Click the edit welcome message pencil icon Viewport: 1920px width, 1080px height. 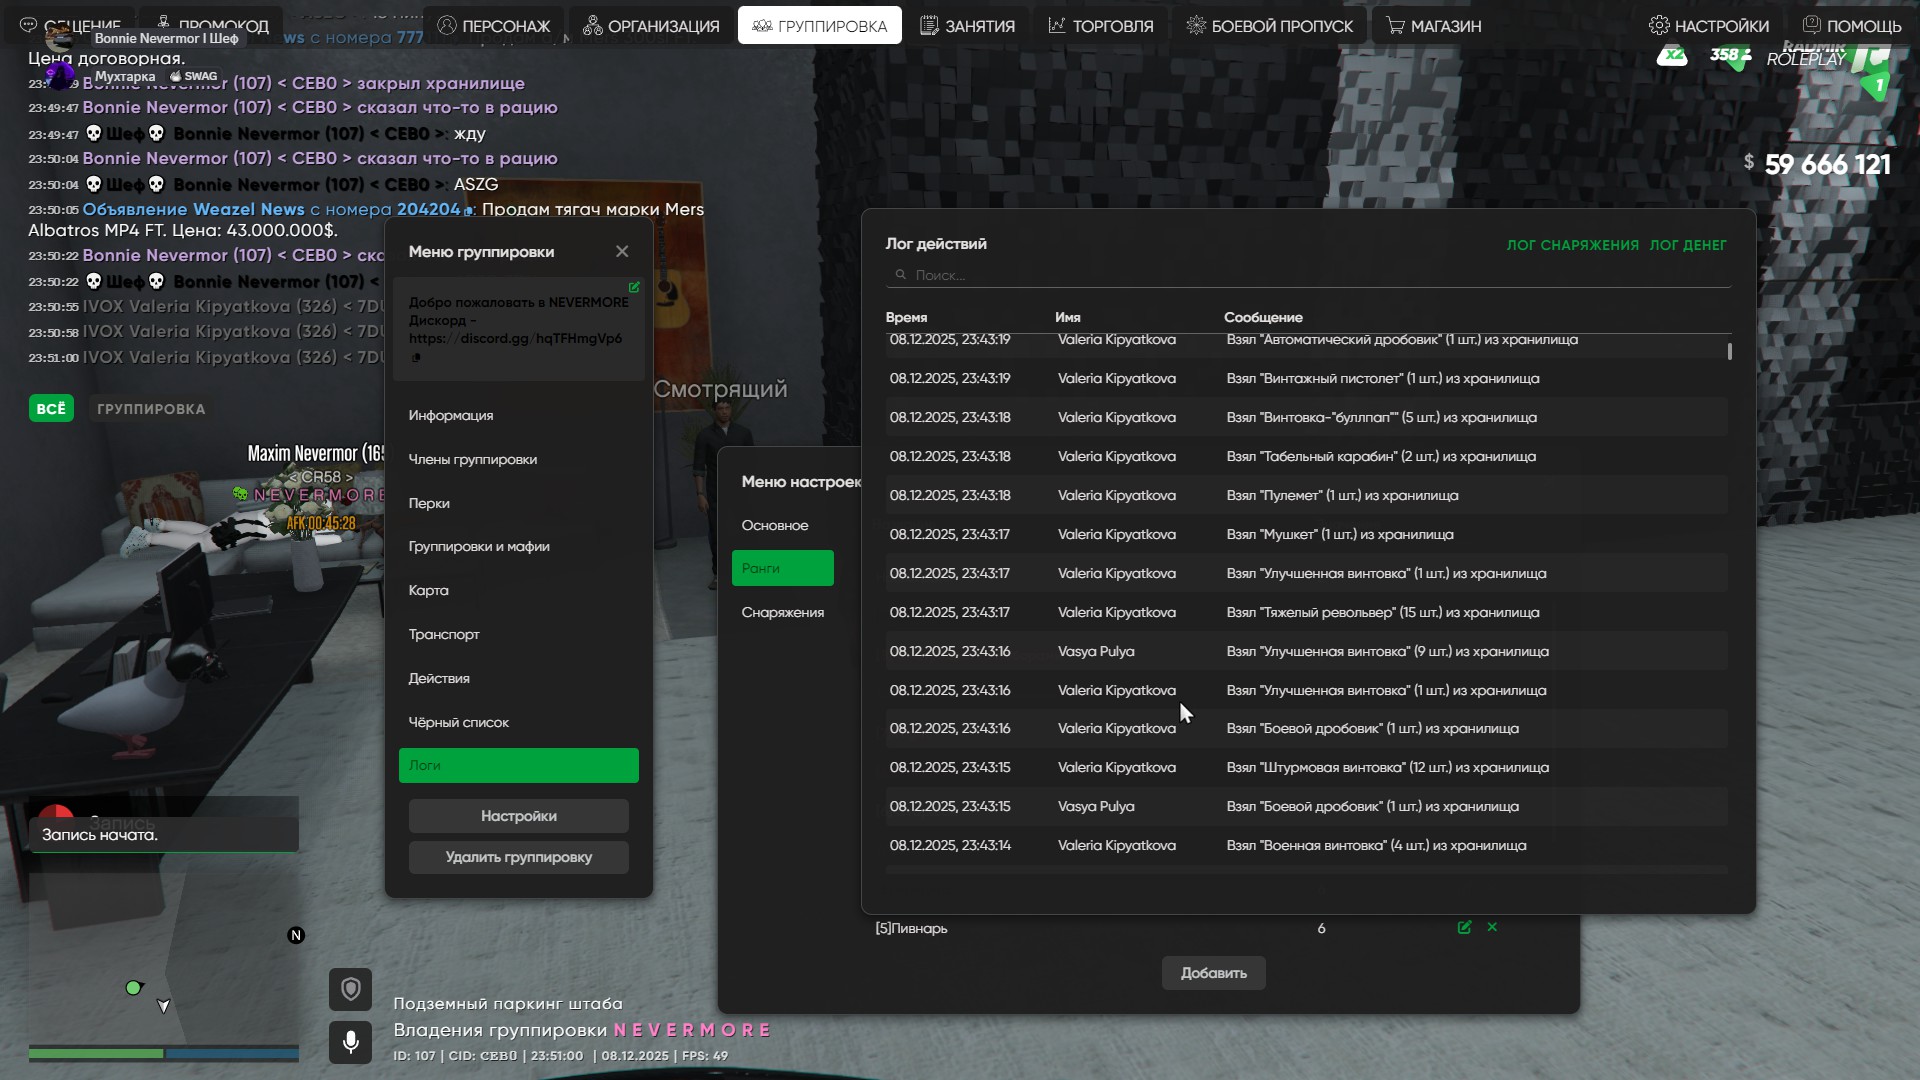pyautogui.click(x=634, y=287)
